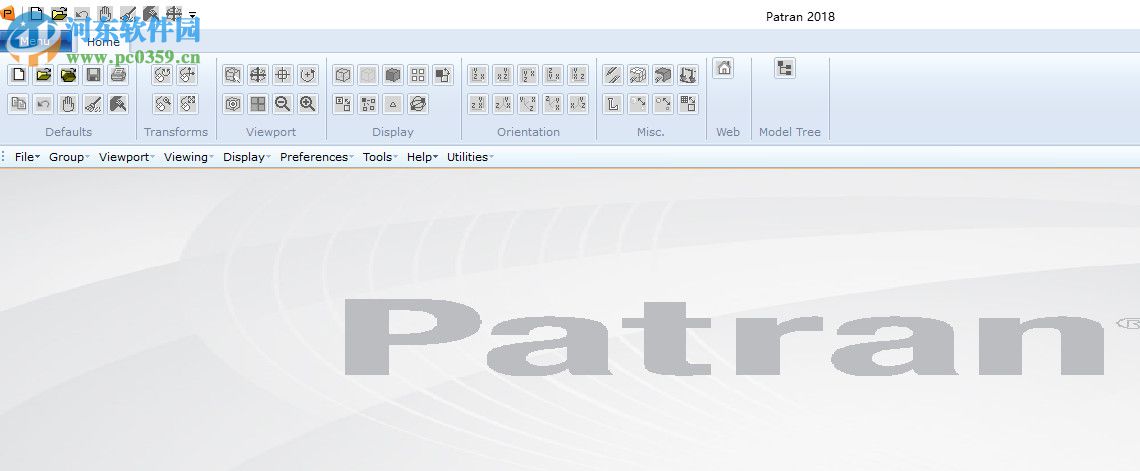Click the four-pane grid icon in Viewport group
Viewport: 1140px width, 471px height.
point(258,104)
